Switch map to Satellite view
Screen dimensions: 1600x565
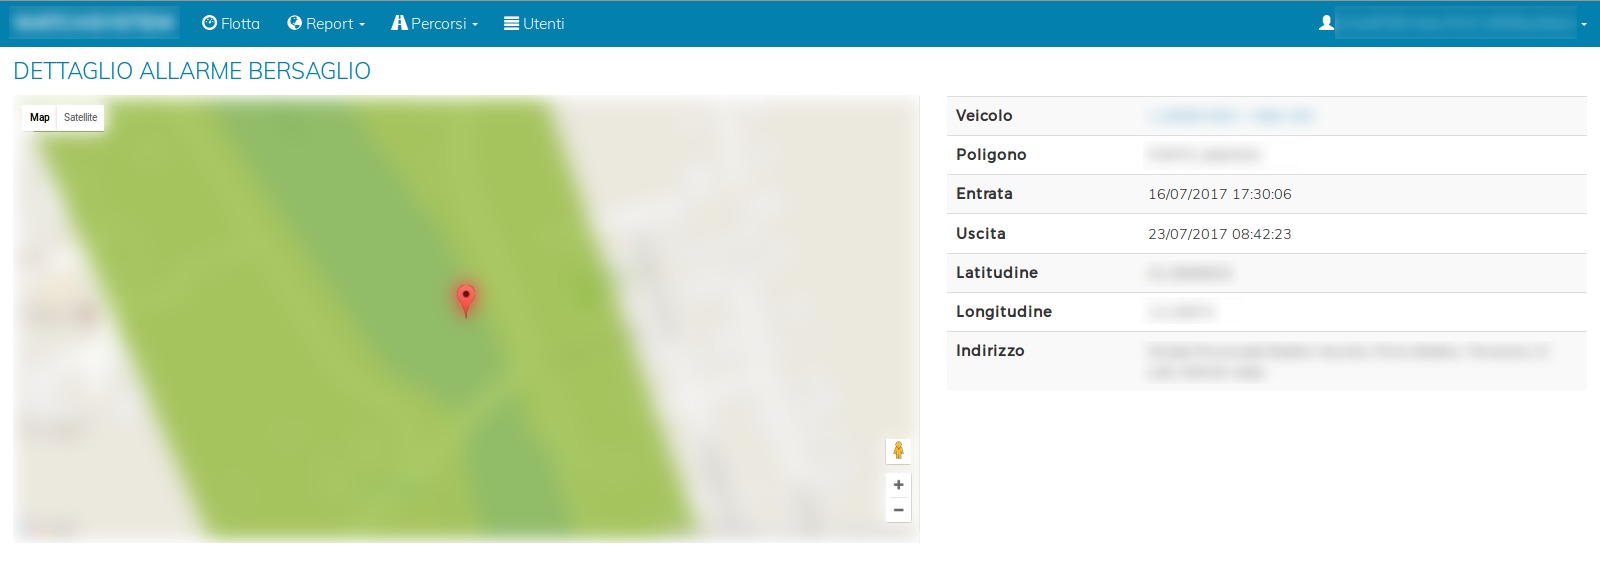pos(80,118)
